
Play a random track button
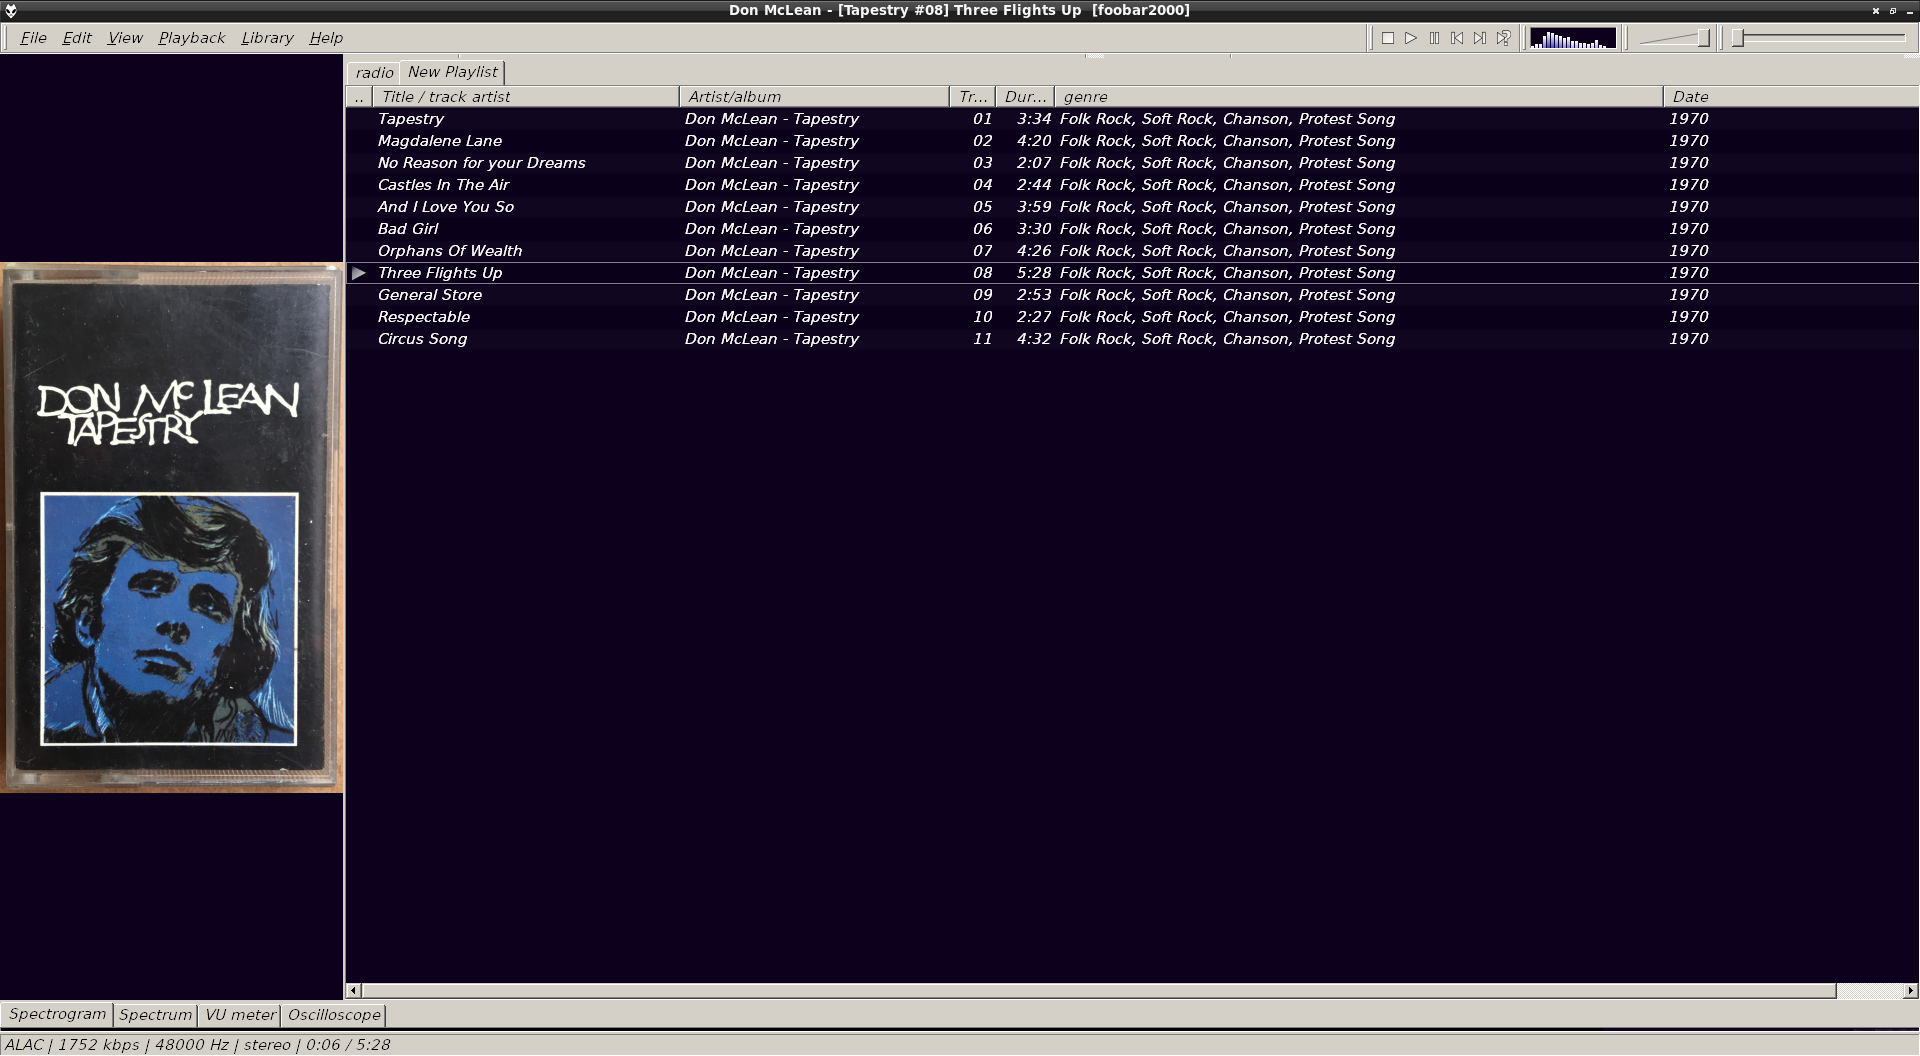[x=1503, y=38]
